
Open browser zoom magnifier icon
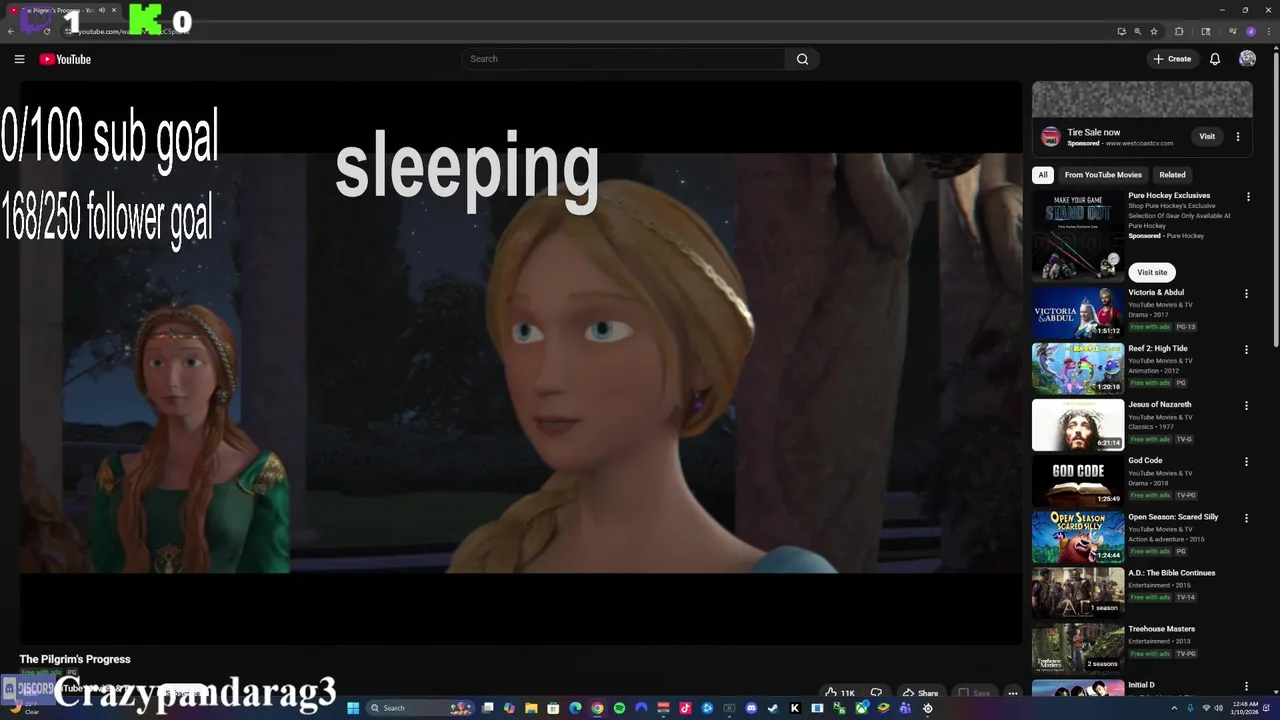point(1138,31)
